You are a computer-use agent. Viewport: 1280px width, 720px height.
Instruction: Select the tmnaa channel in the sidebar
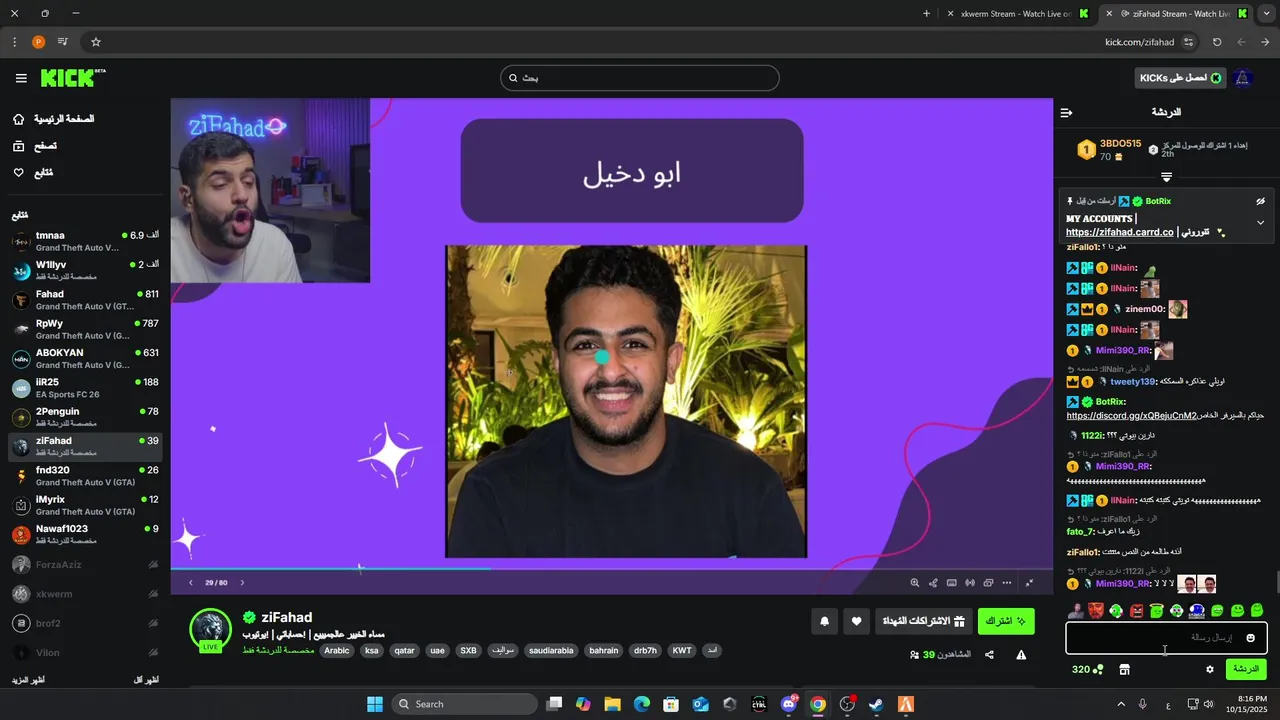click(85, 241)
